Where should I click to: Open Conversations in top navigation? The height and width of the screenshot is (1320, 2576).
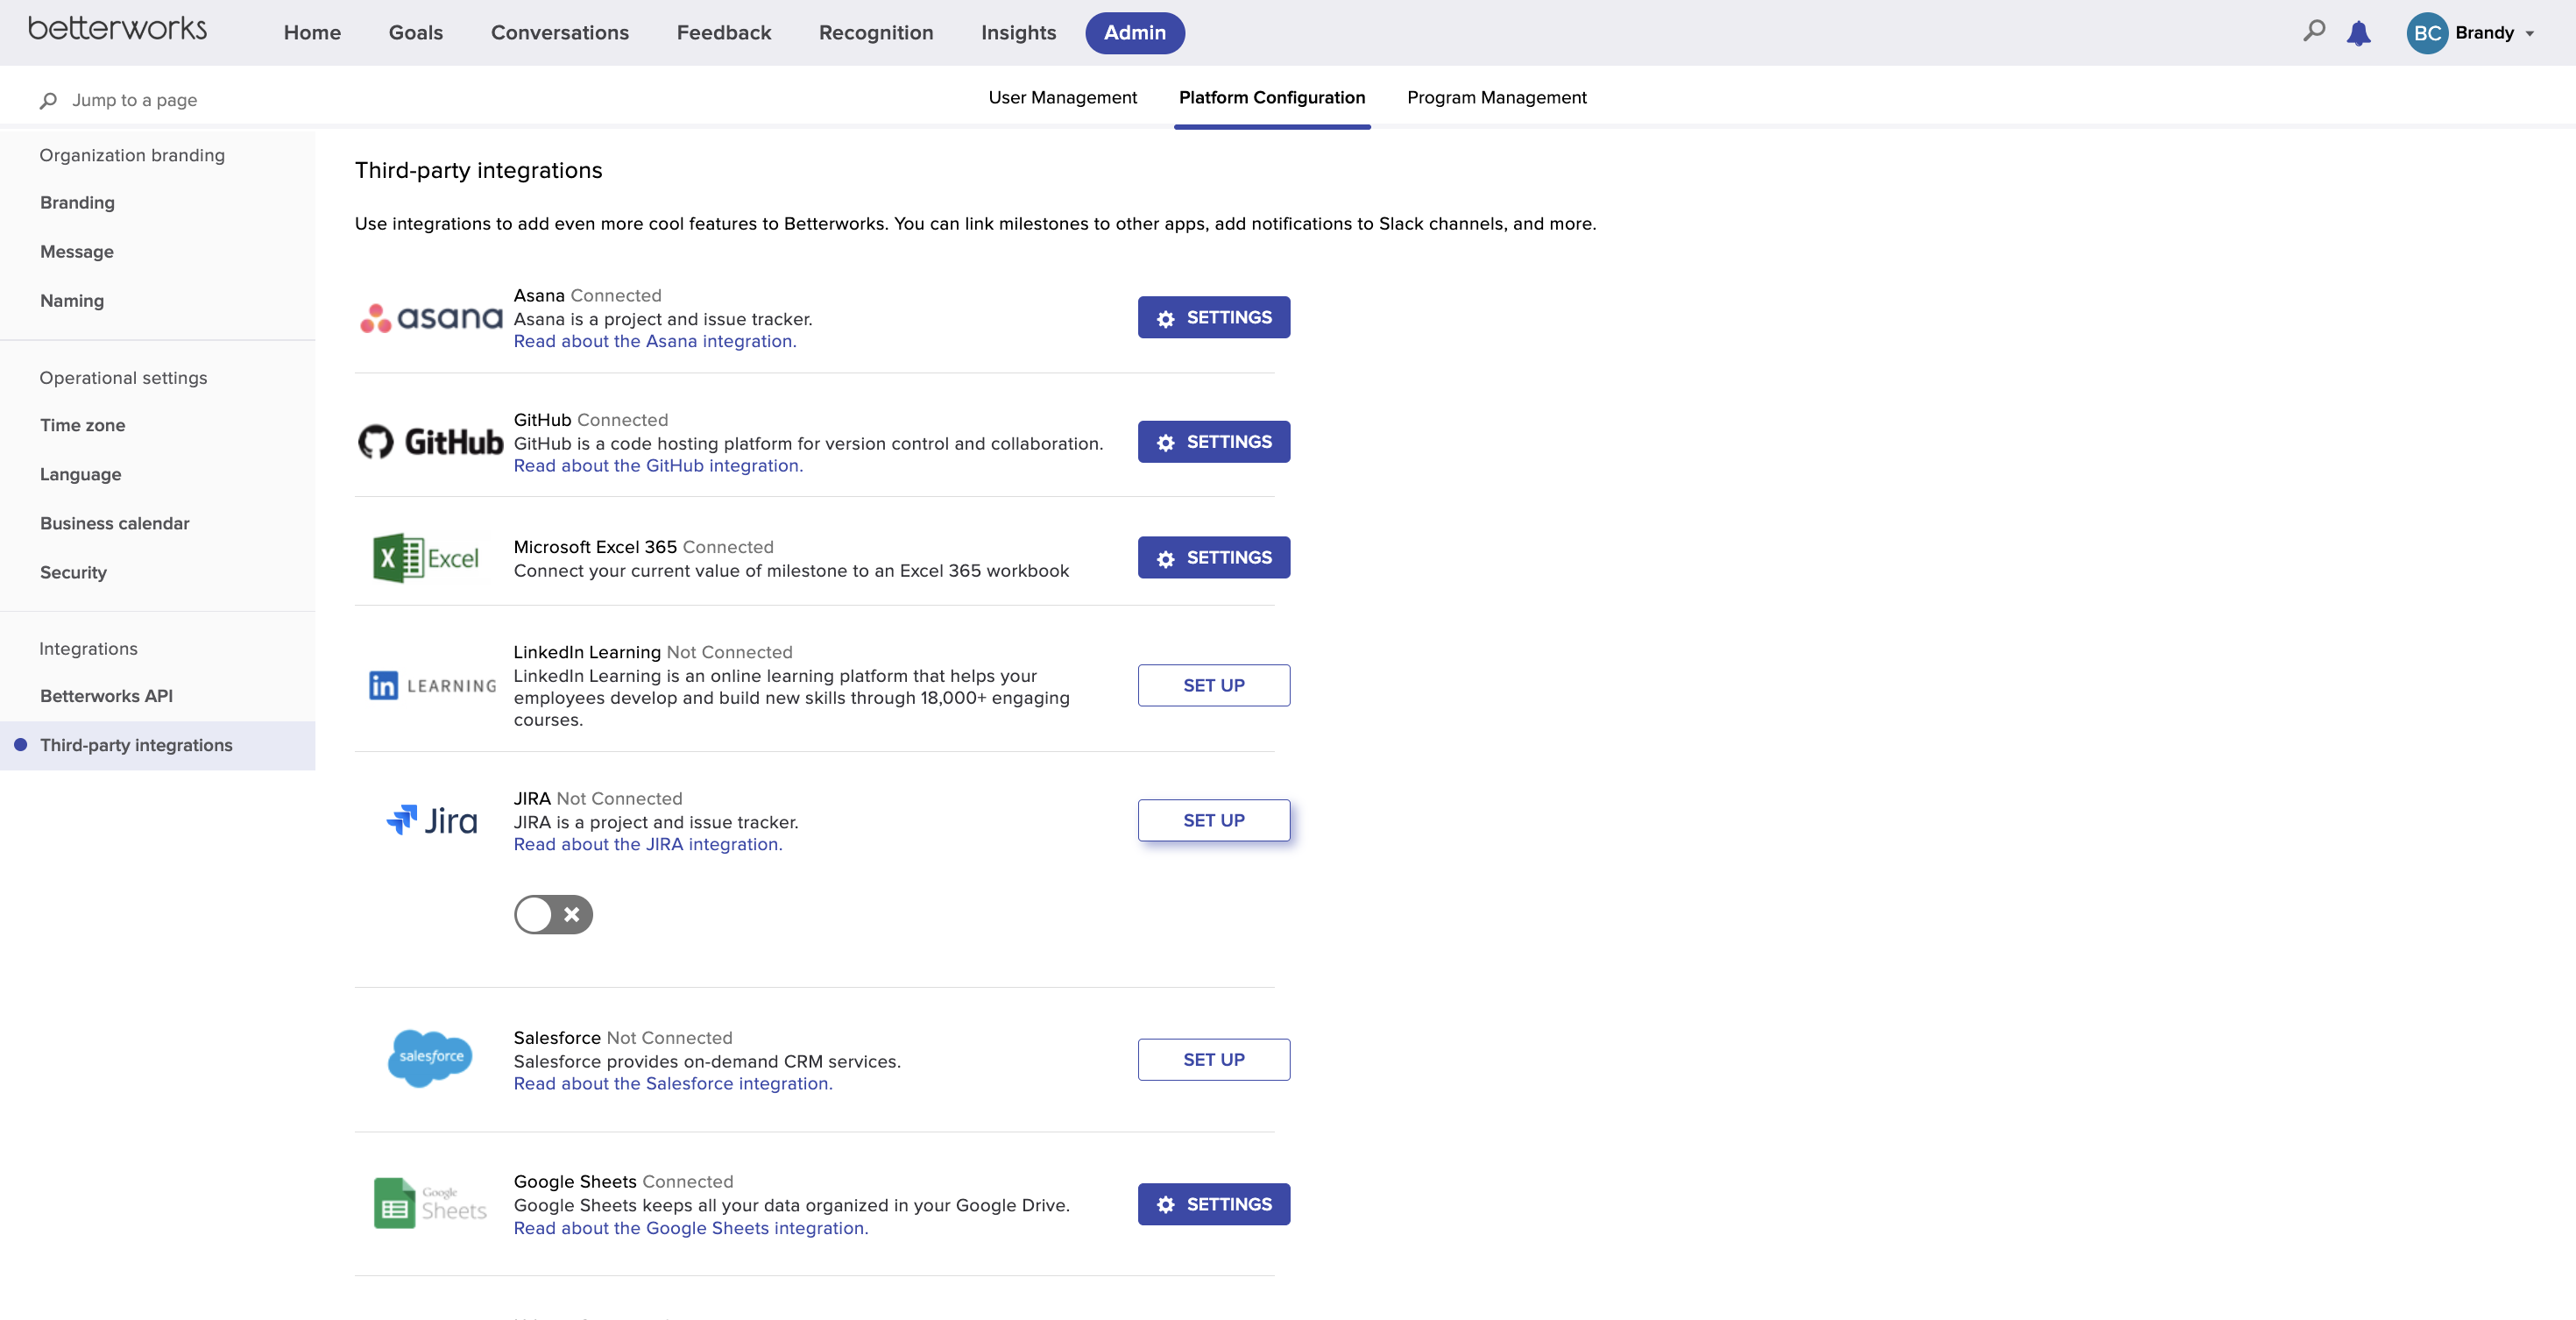coord(560,32)
